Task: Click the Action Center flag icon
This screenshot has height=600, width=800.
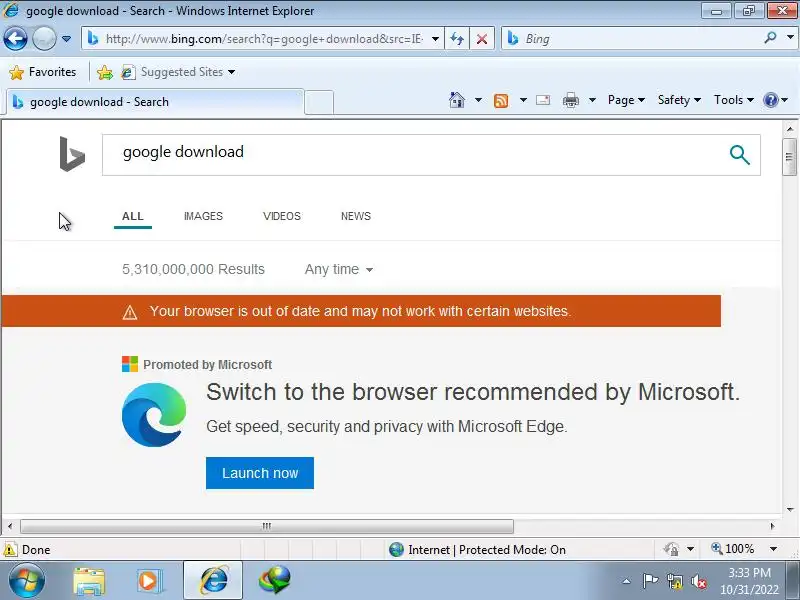Action: click(x=650, y=581)
